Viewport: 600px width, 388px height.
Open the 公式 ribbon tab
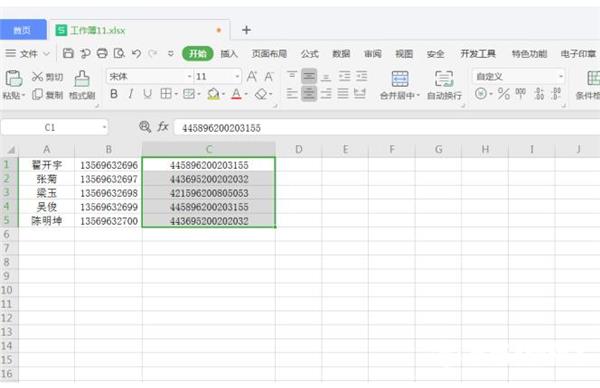pyautogui.click(x=310, y=54)
